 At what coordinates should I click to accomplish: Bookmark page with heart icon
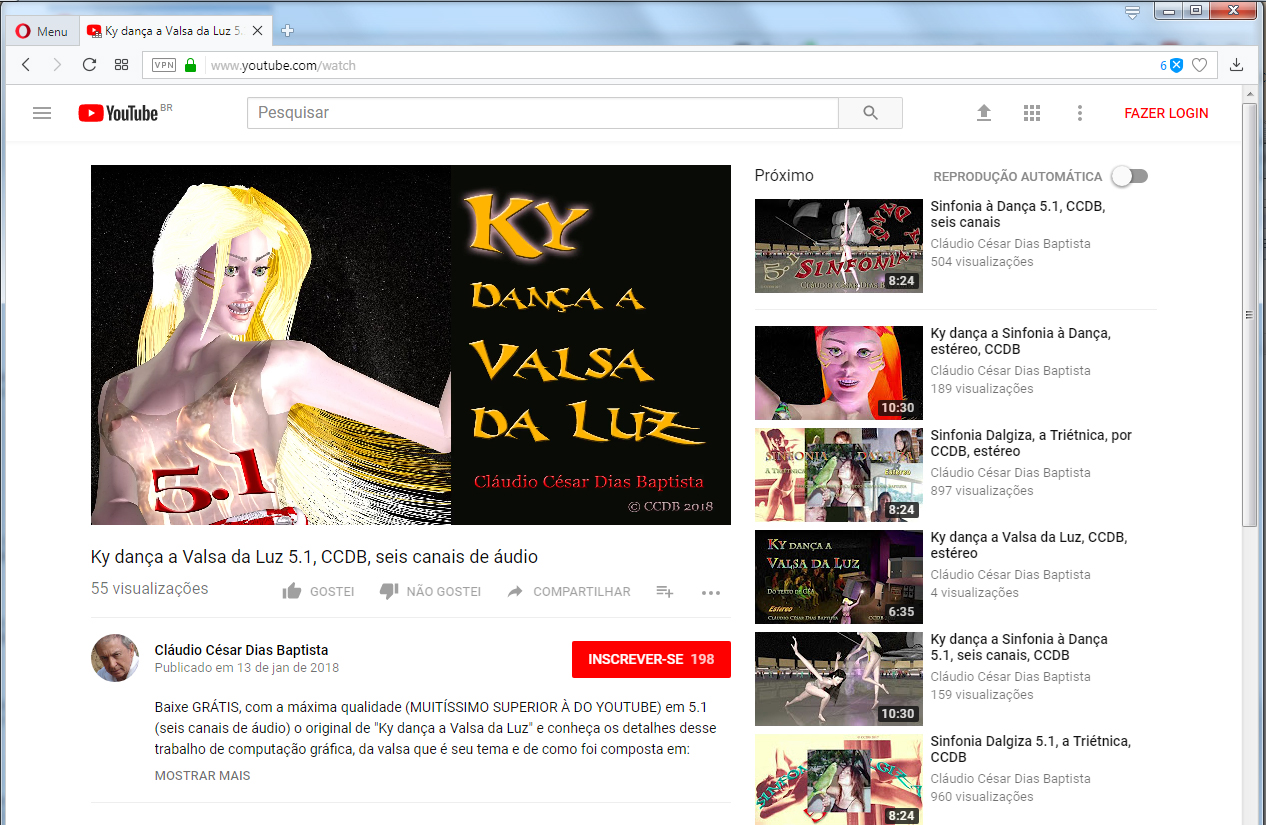click(x=1200, y=65)
